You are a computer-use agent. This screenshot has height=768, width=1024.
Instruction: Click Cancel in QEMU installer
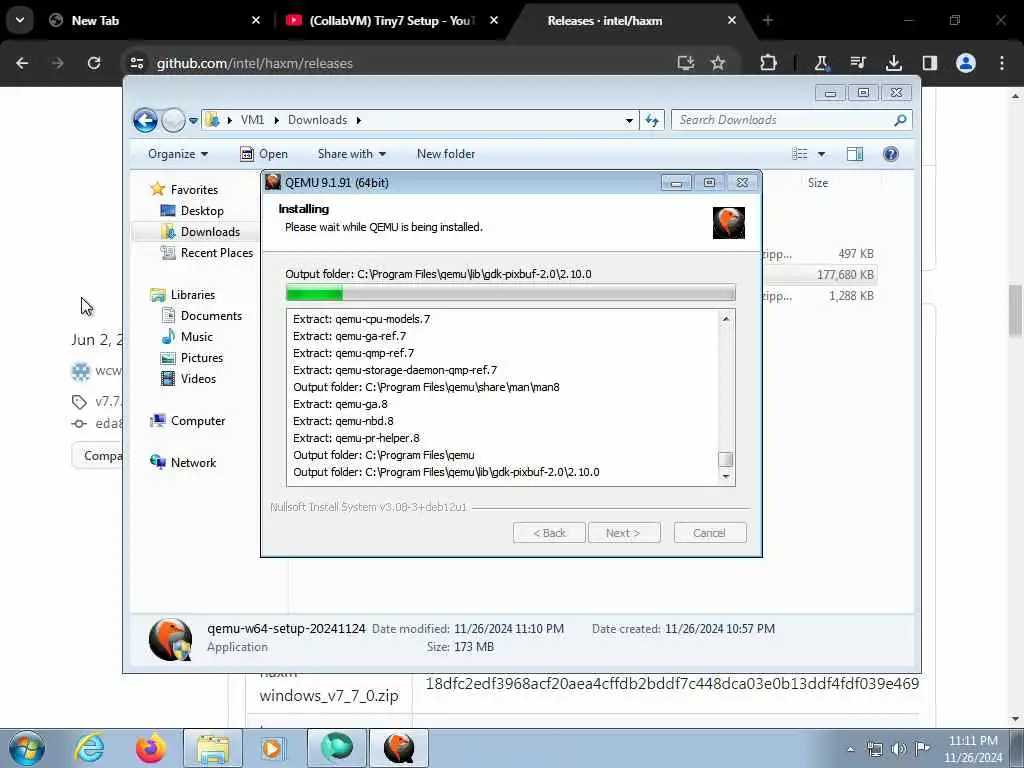(x=709, y=533)
